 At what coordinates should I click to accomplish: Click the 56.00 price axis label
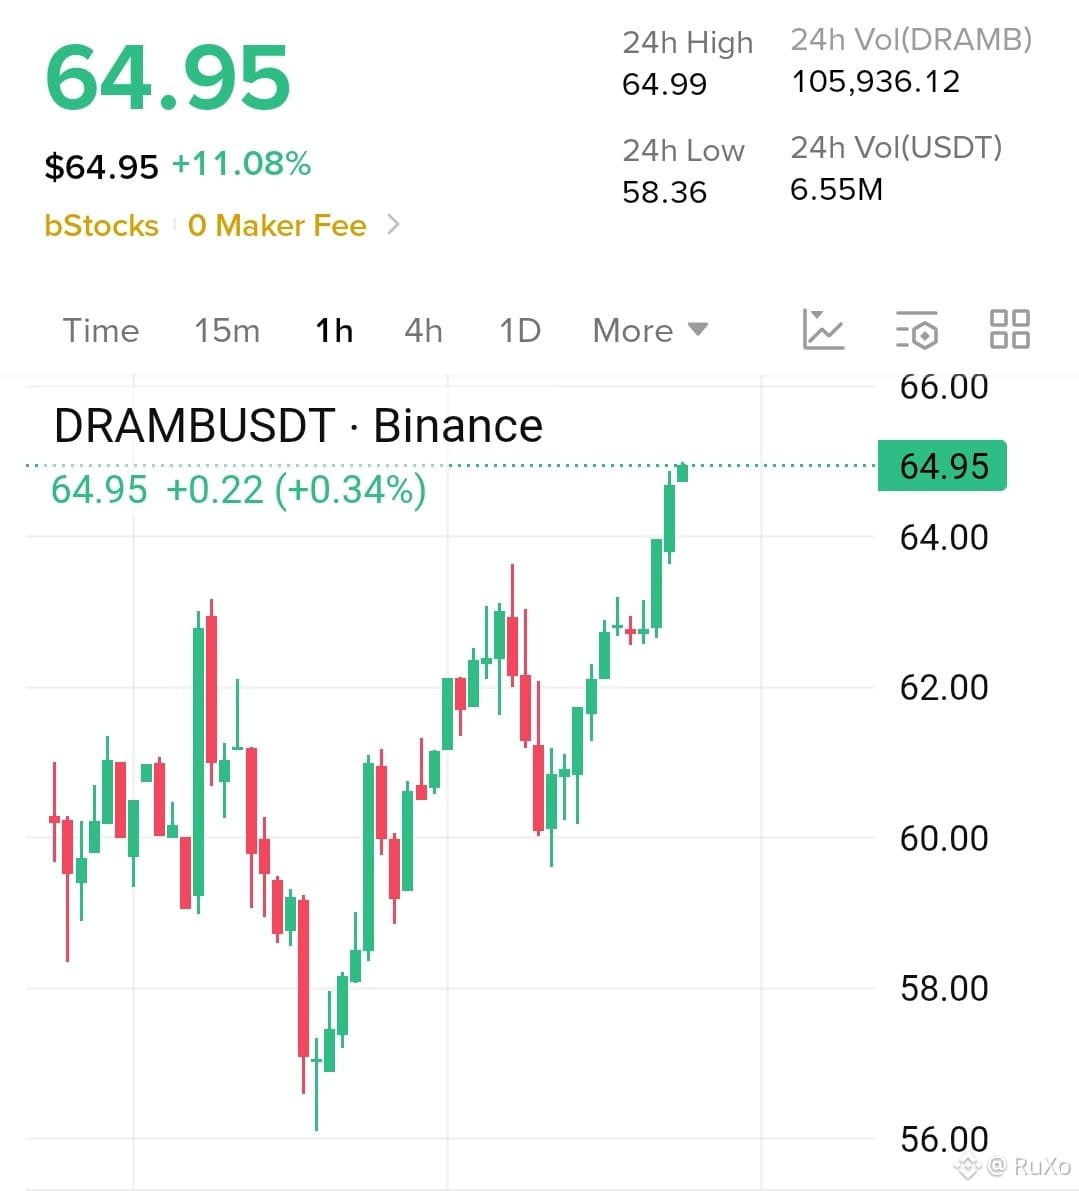[x=944, y=1139]
